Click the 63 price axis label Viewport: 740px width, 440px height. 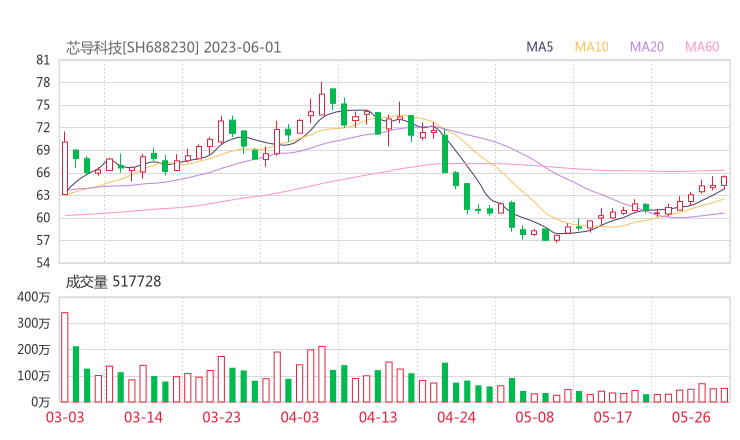click(43, 195)
